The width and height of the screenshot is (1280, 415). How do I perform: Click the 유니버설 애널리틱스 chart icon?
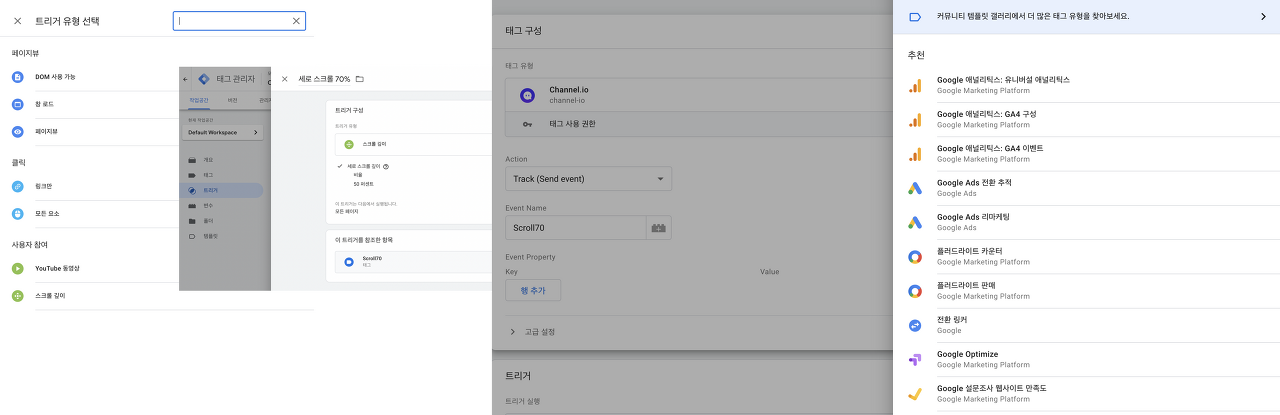914,85
